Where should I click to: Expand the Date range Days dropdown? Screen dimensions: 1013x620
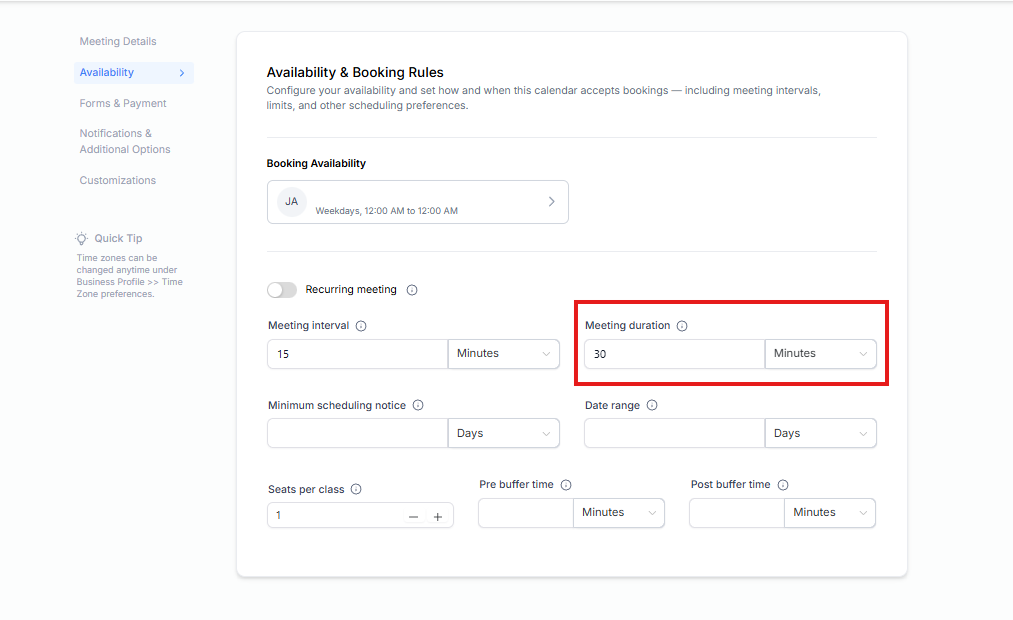point(820,434)
